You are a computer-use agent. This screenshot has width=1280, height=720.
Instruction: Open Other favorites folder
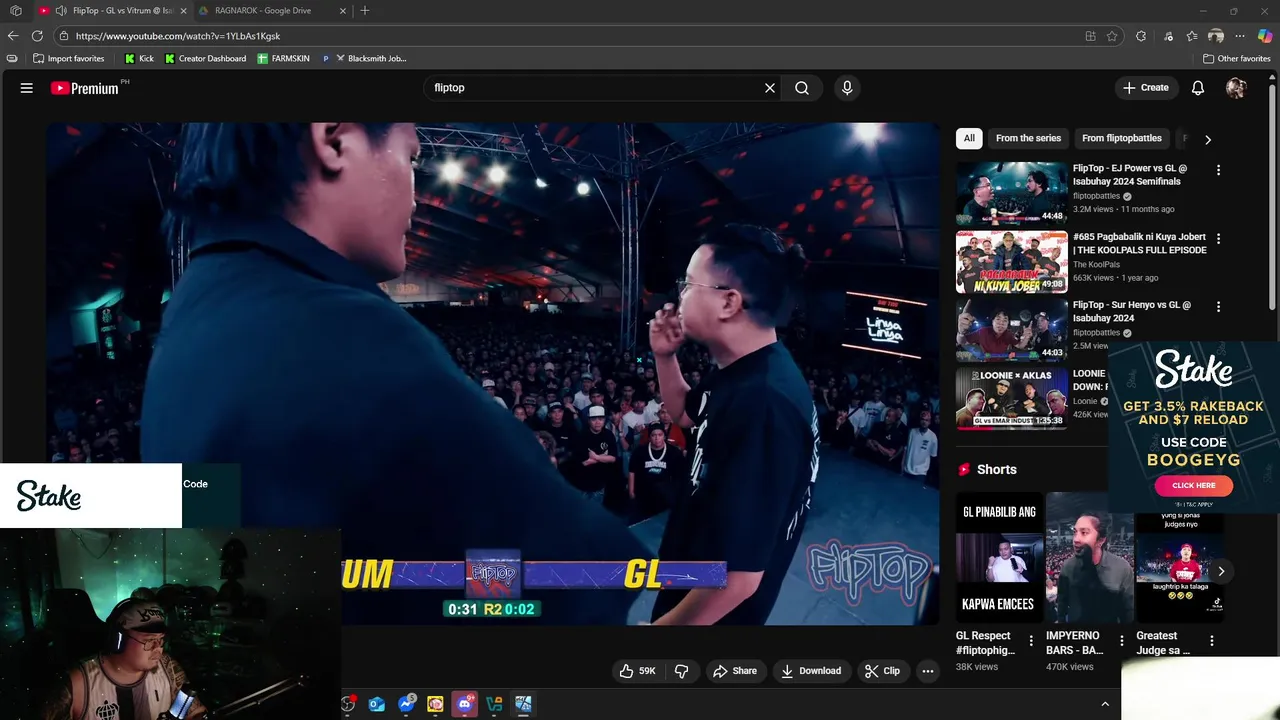pyautogui.click(x=1236, y=58)
